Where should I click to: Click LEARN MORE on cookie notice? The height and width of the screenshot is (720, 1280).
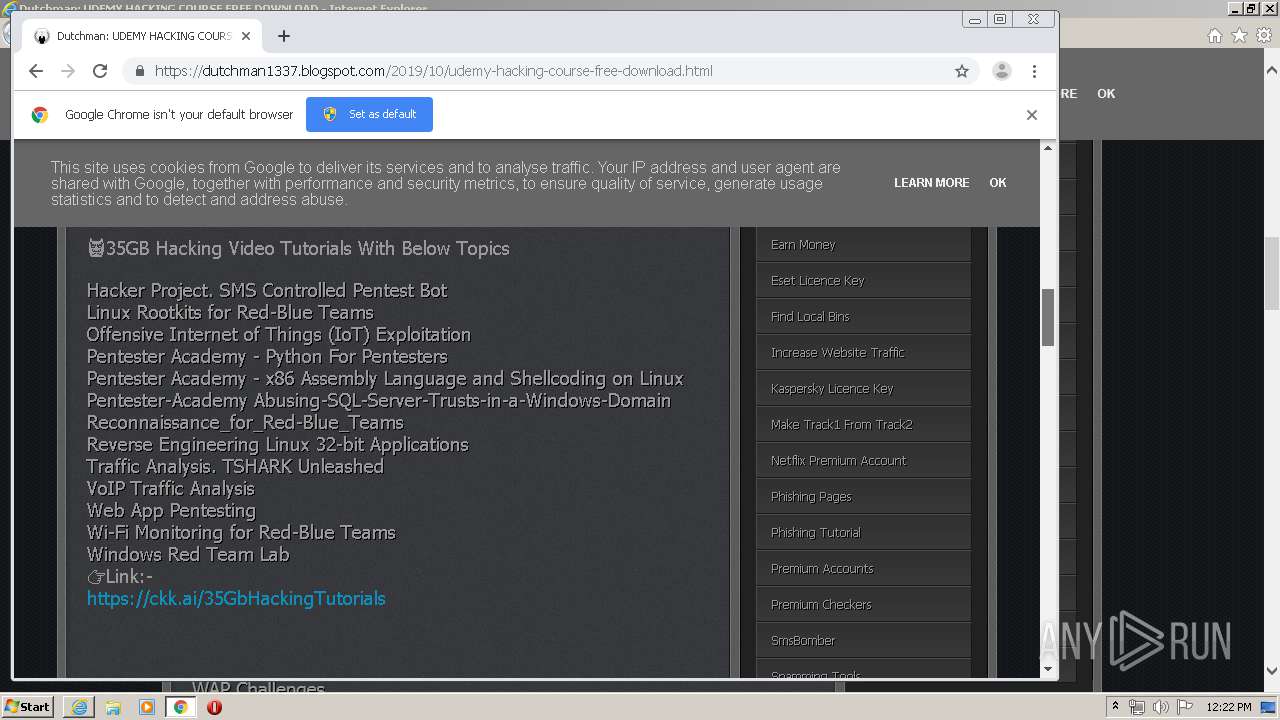click(x=932, y=183)
